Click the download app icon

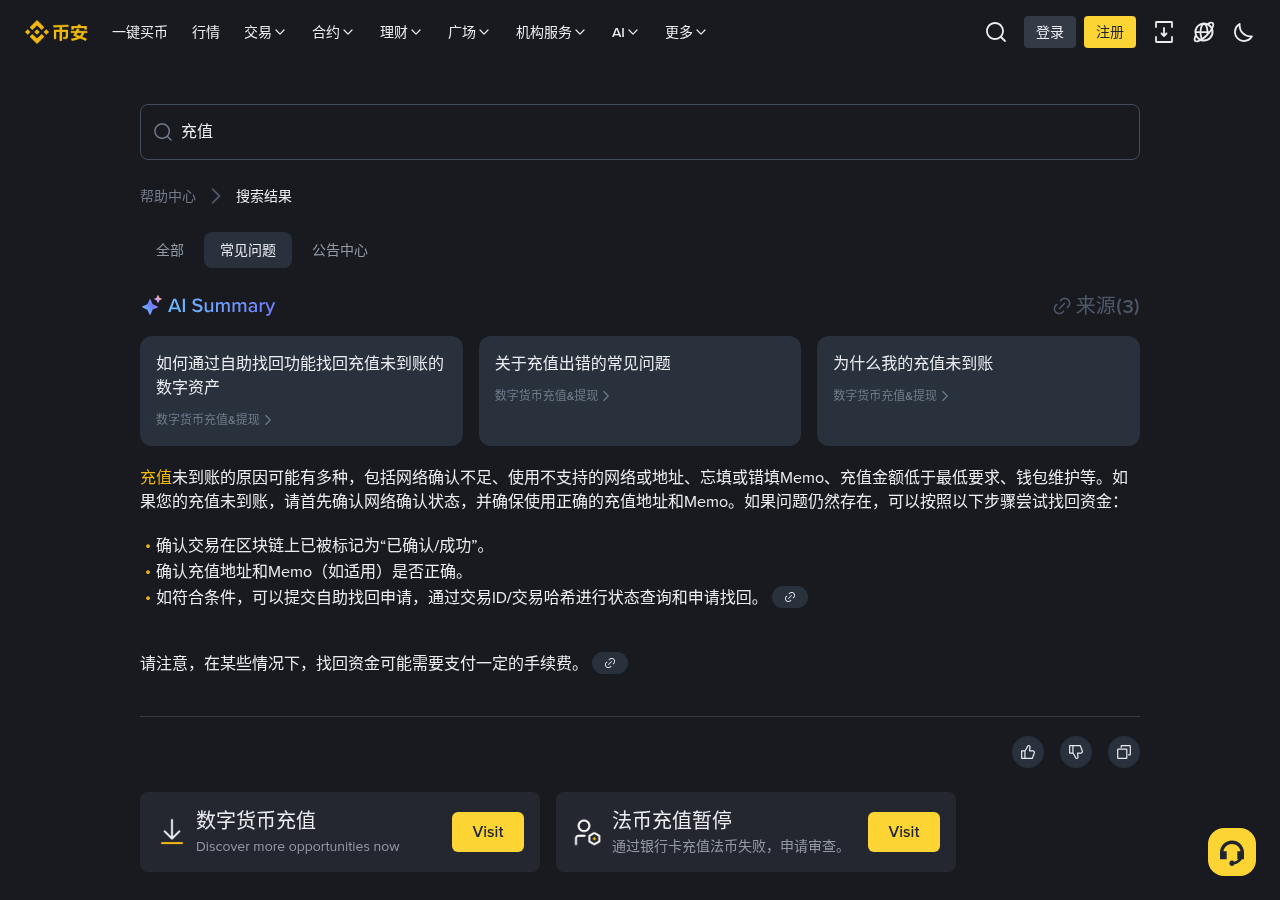[1164, 32]
